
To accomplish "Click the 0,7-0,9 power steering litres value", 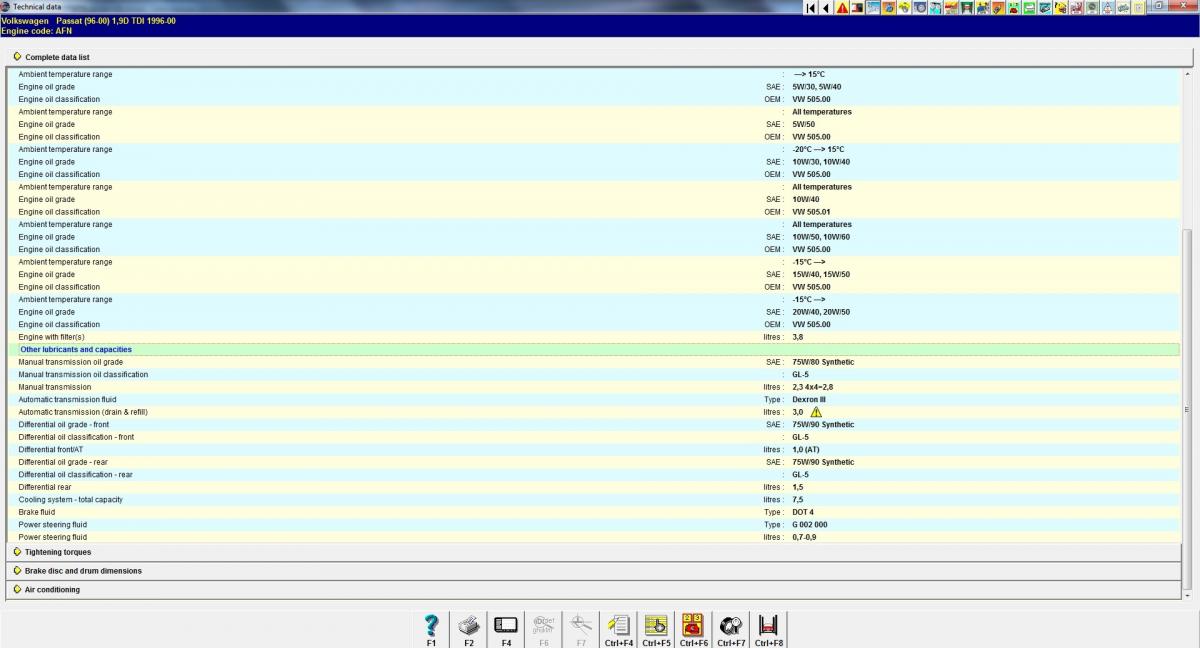I will [x=805, y=537].
